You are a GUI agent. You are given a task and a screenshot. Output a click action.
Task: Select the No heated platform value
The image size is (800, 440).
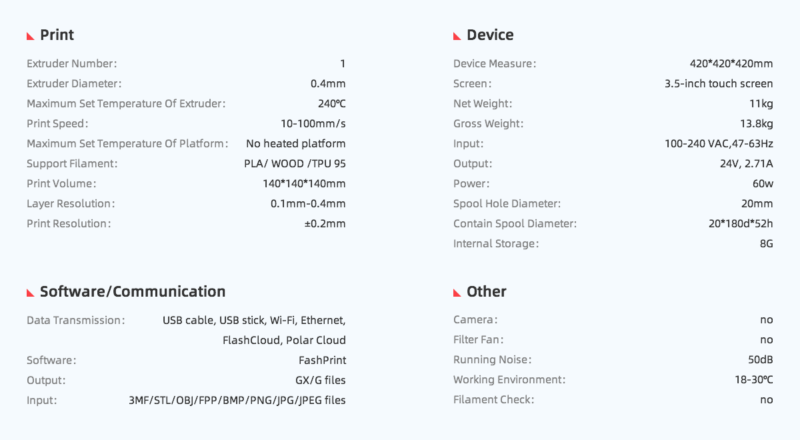[x=295, y=143]
